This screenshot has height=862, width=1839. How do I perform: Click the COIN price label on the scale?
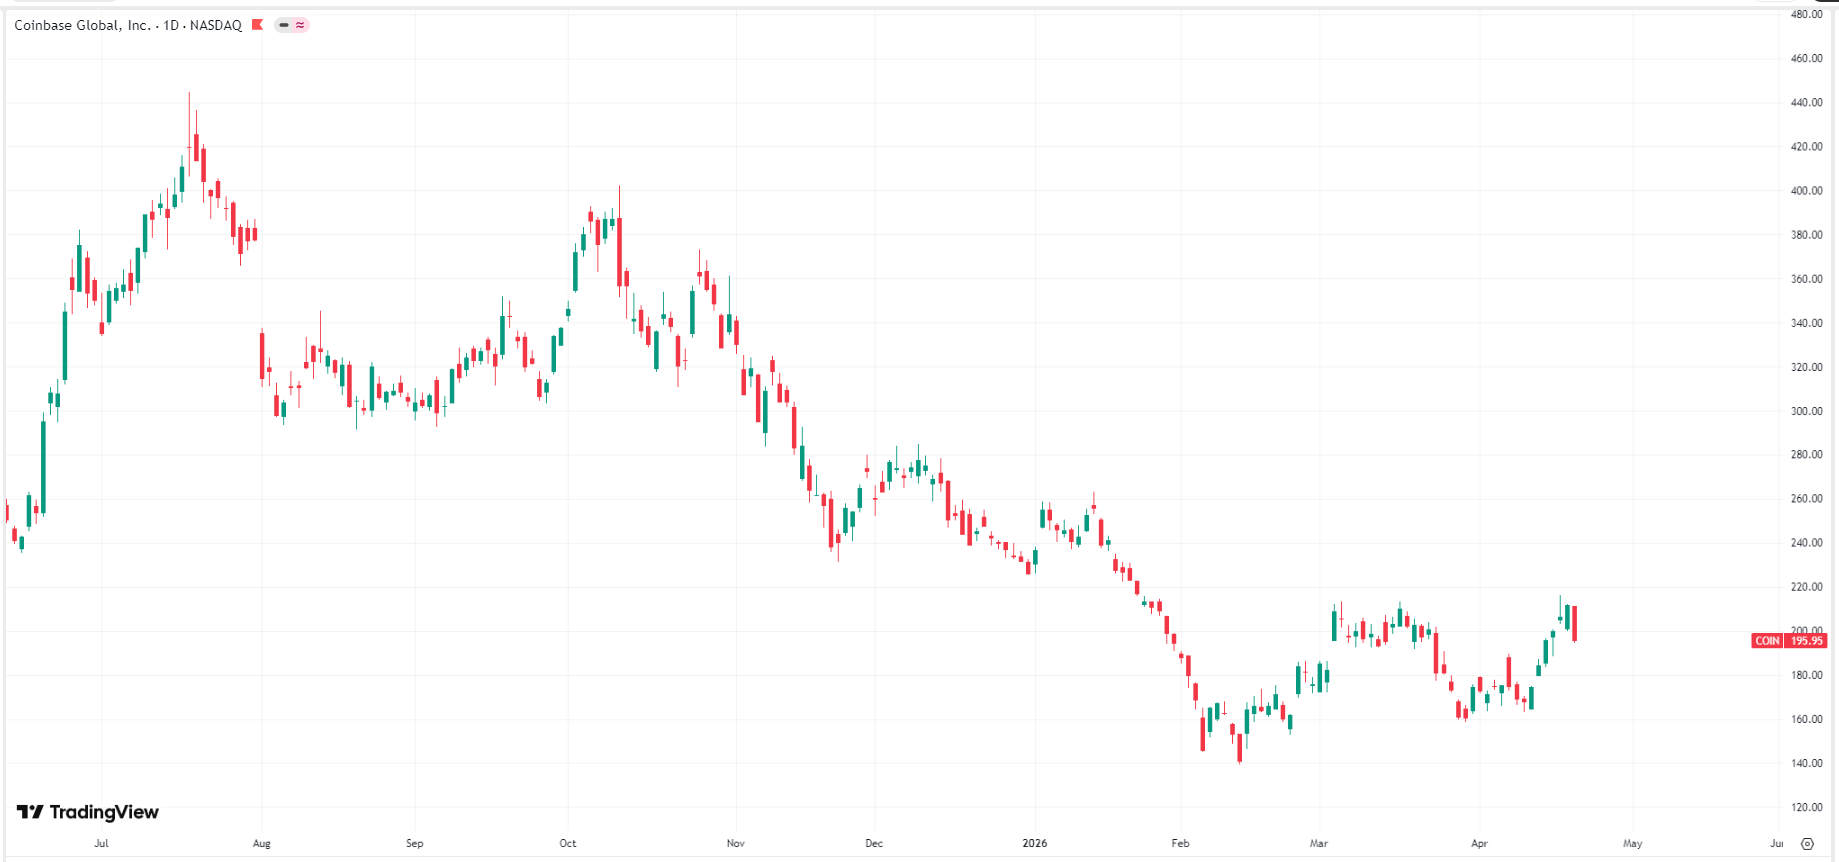click(x=1765, y=642)
